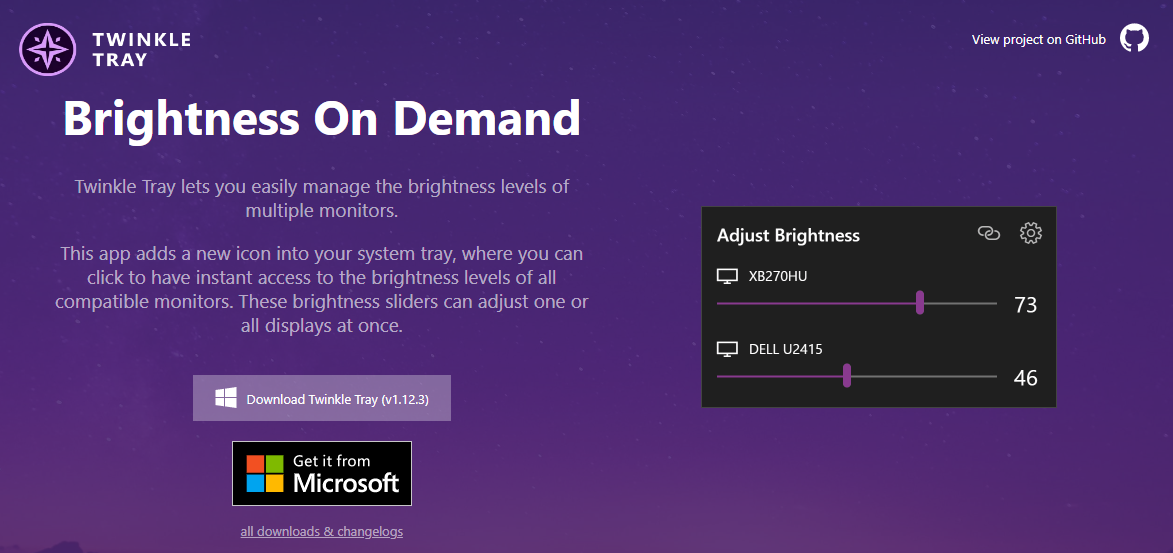Click the monitor icon beside DELL U2415
The width and height of the screenshot is (1173, 553).
tap(727, 349)
